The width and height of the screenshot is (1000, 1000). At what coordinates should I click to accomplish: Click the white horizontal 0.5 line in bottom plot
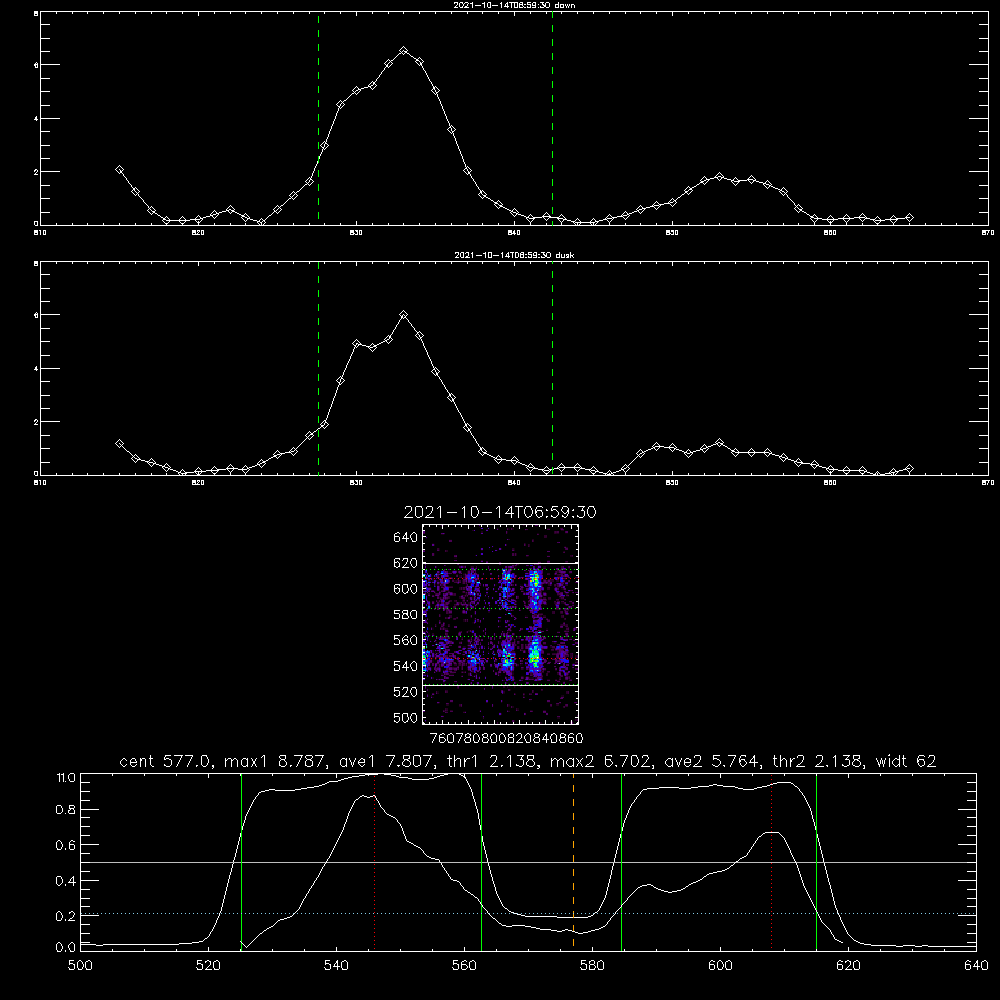529,862
